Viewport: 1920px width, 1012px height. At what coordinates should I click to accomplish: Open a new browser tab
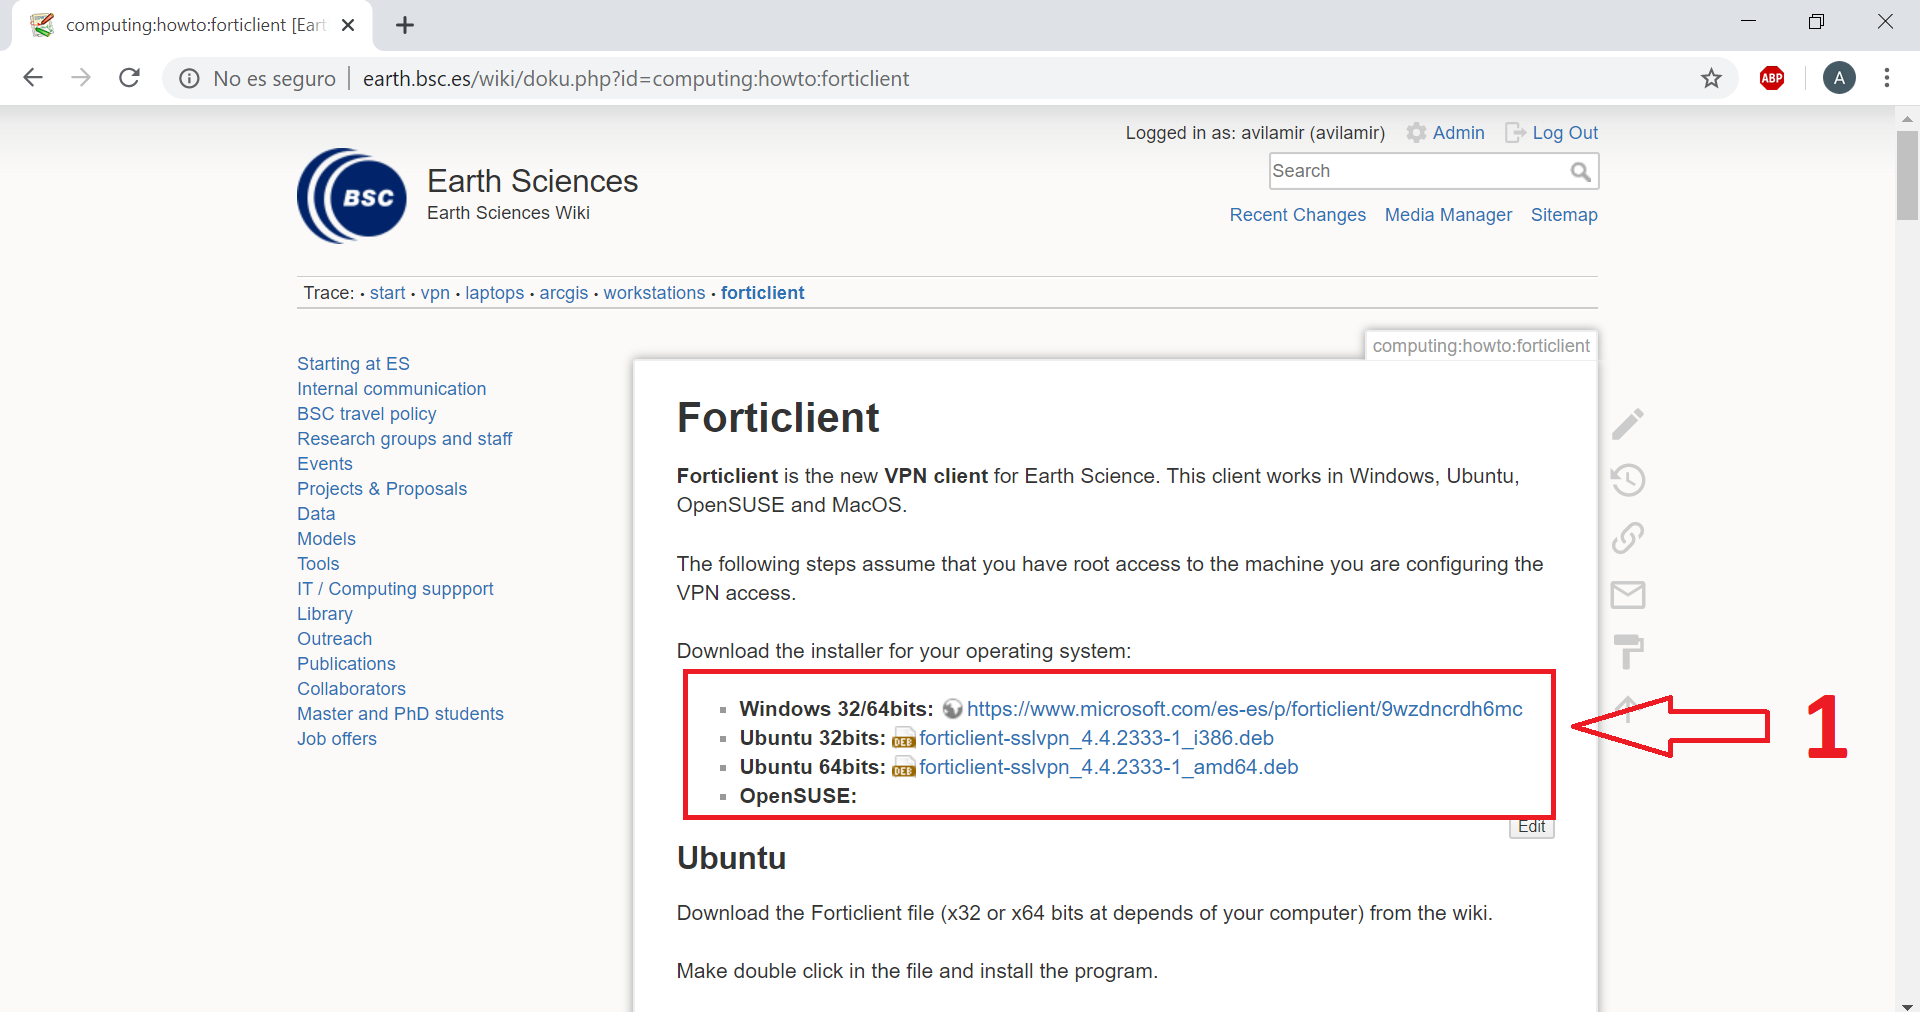[x=405, y=25]
